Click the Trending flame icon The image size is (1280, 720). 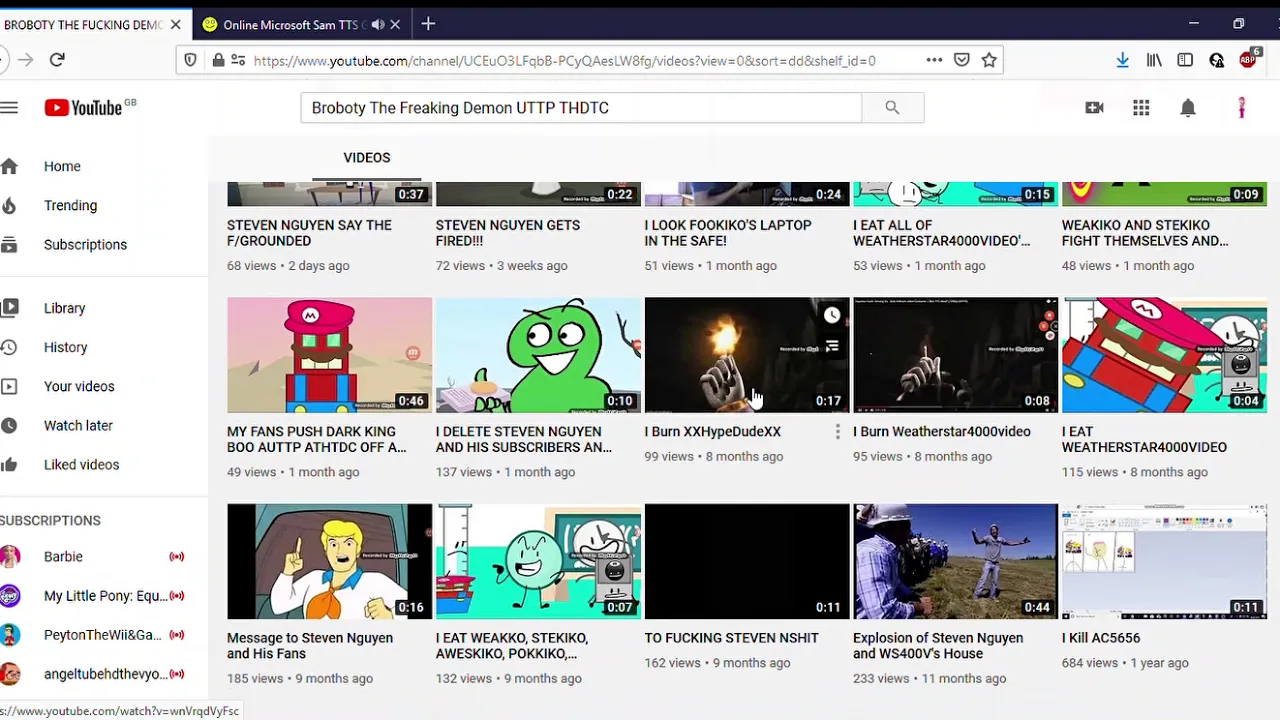[x=9, y=205]
